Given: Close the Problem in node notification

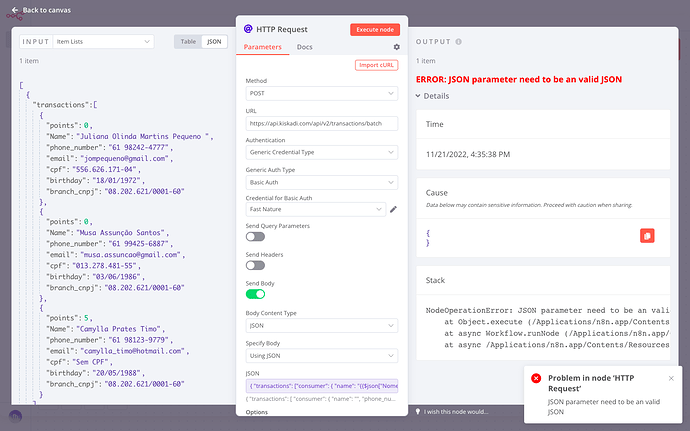Looking at the screenshot, I should [671, 378].
